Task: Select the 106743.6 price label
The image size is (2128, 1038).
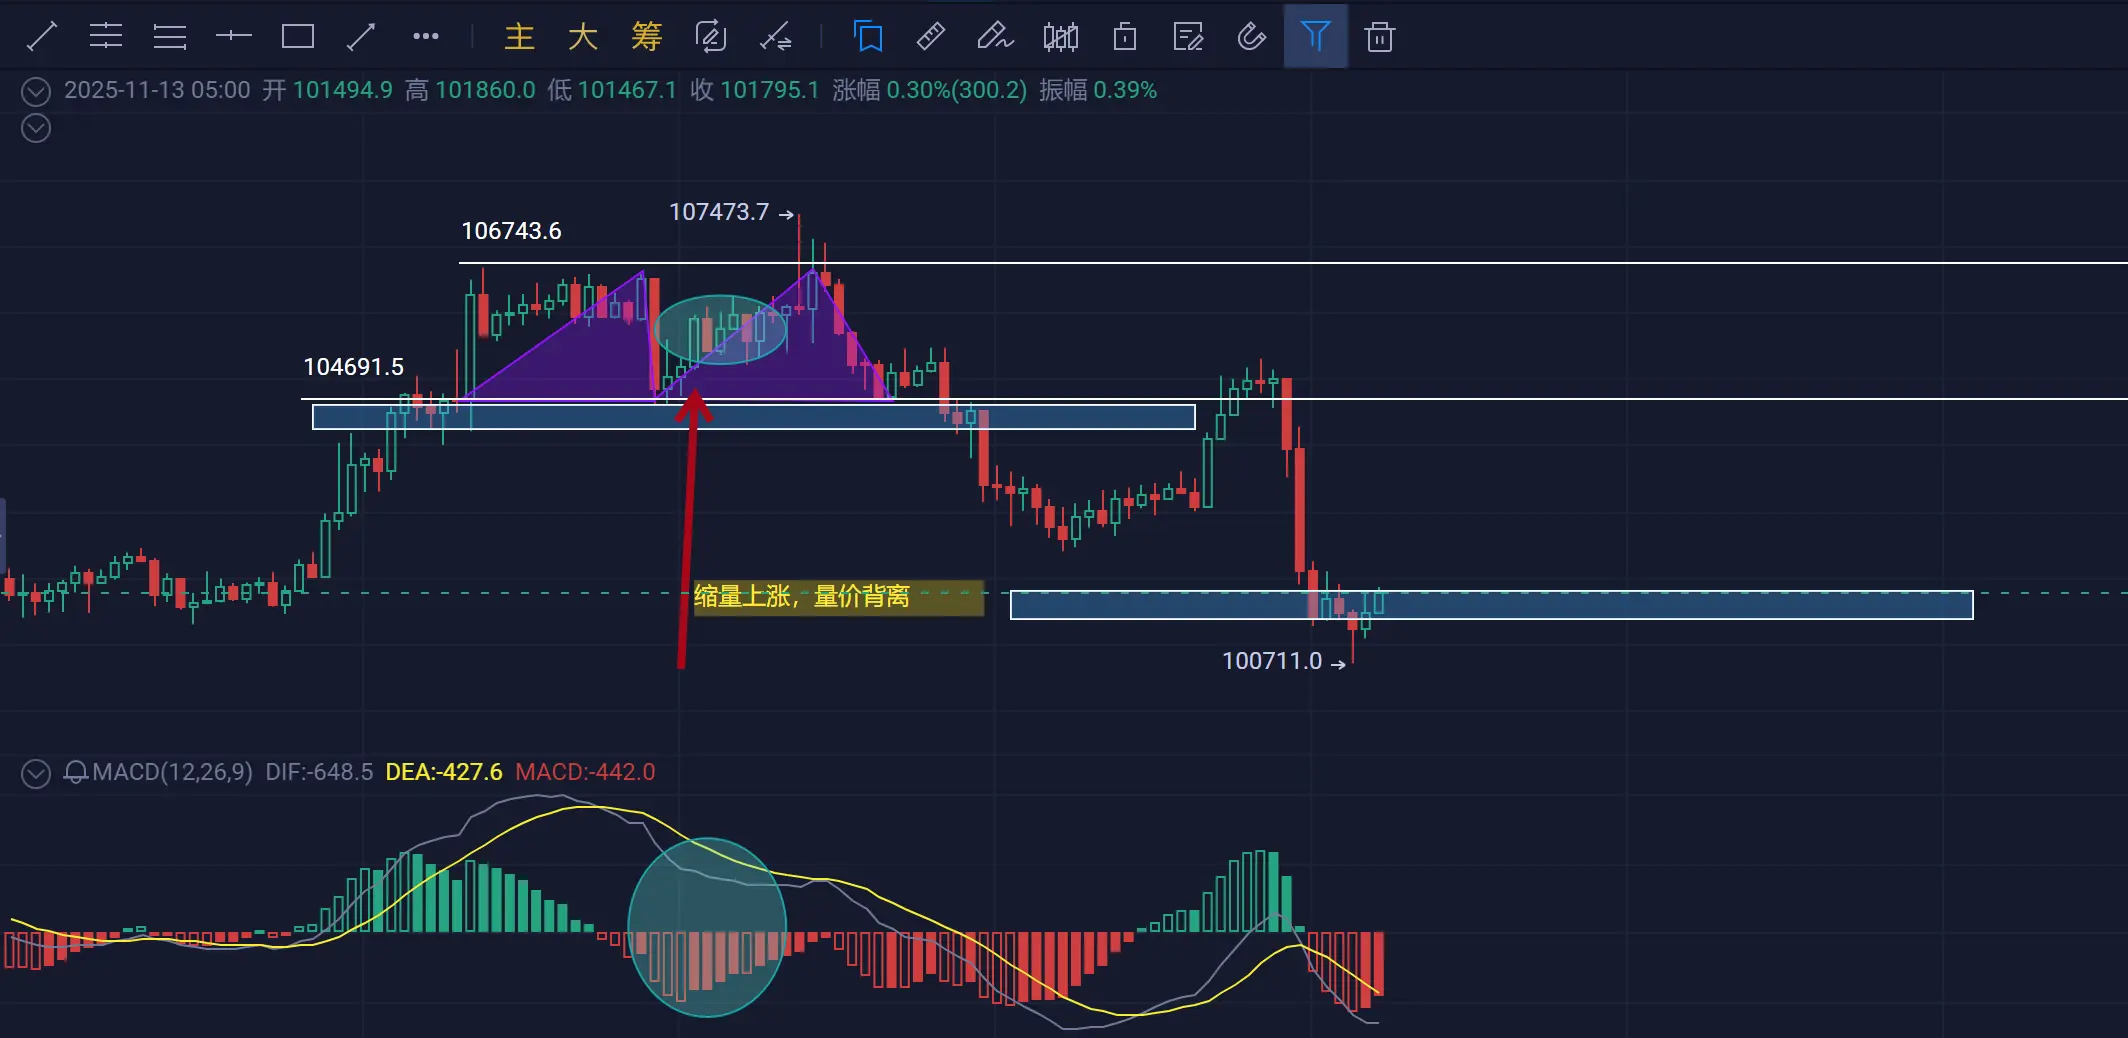Action: click(511, 231)
